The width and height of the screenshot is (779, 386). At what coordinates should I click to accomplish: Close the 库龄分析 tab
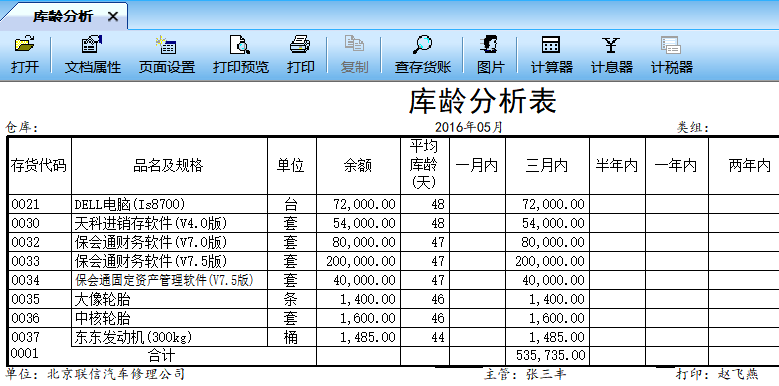[113, 17]
